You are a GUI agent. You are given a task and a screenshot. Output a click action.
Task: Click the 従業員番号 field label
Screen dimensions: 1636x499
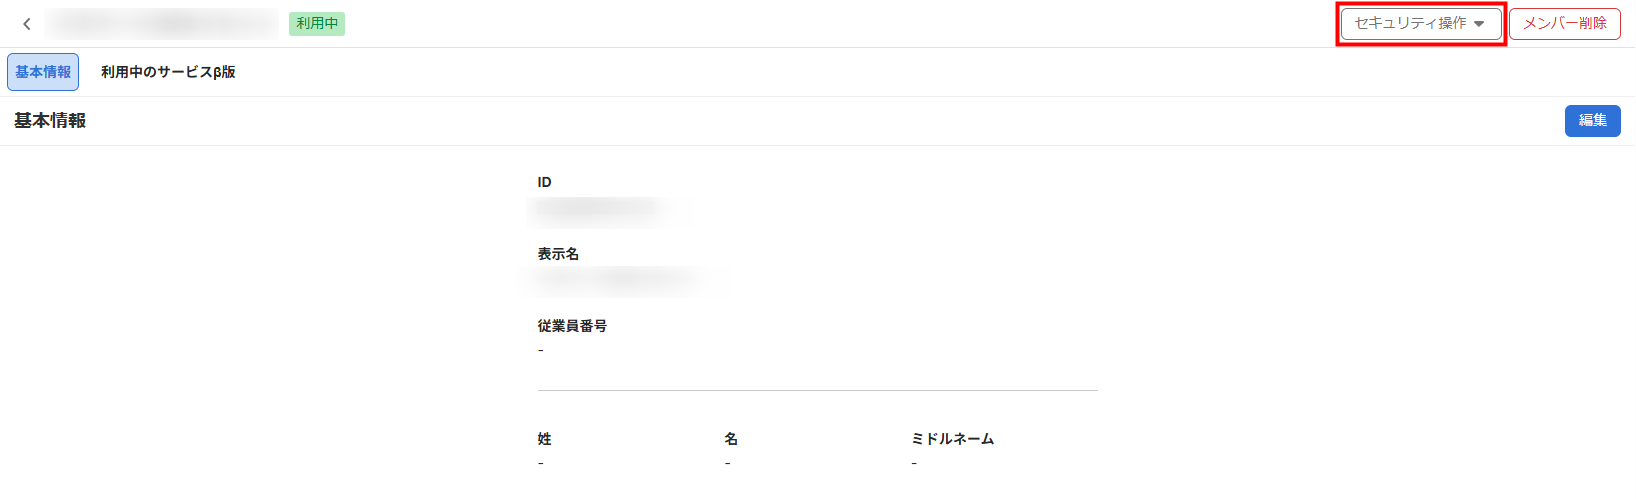point(572,326)
